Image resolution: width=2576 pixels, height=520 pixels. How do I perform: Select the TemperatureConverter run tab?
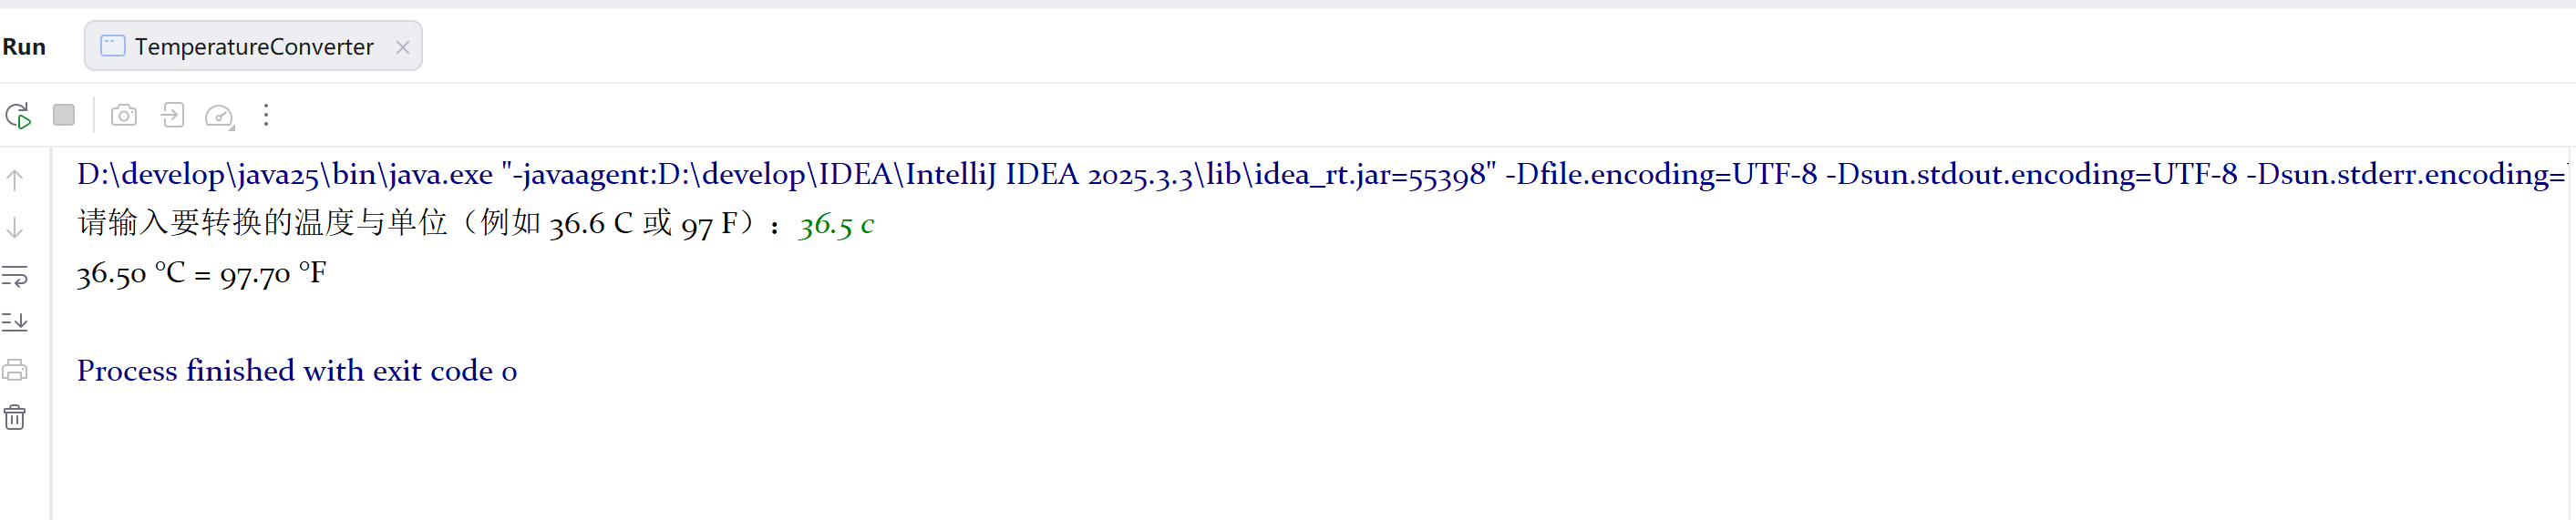coord(253,46)
